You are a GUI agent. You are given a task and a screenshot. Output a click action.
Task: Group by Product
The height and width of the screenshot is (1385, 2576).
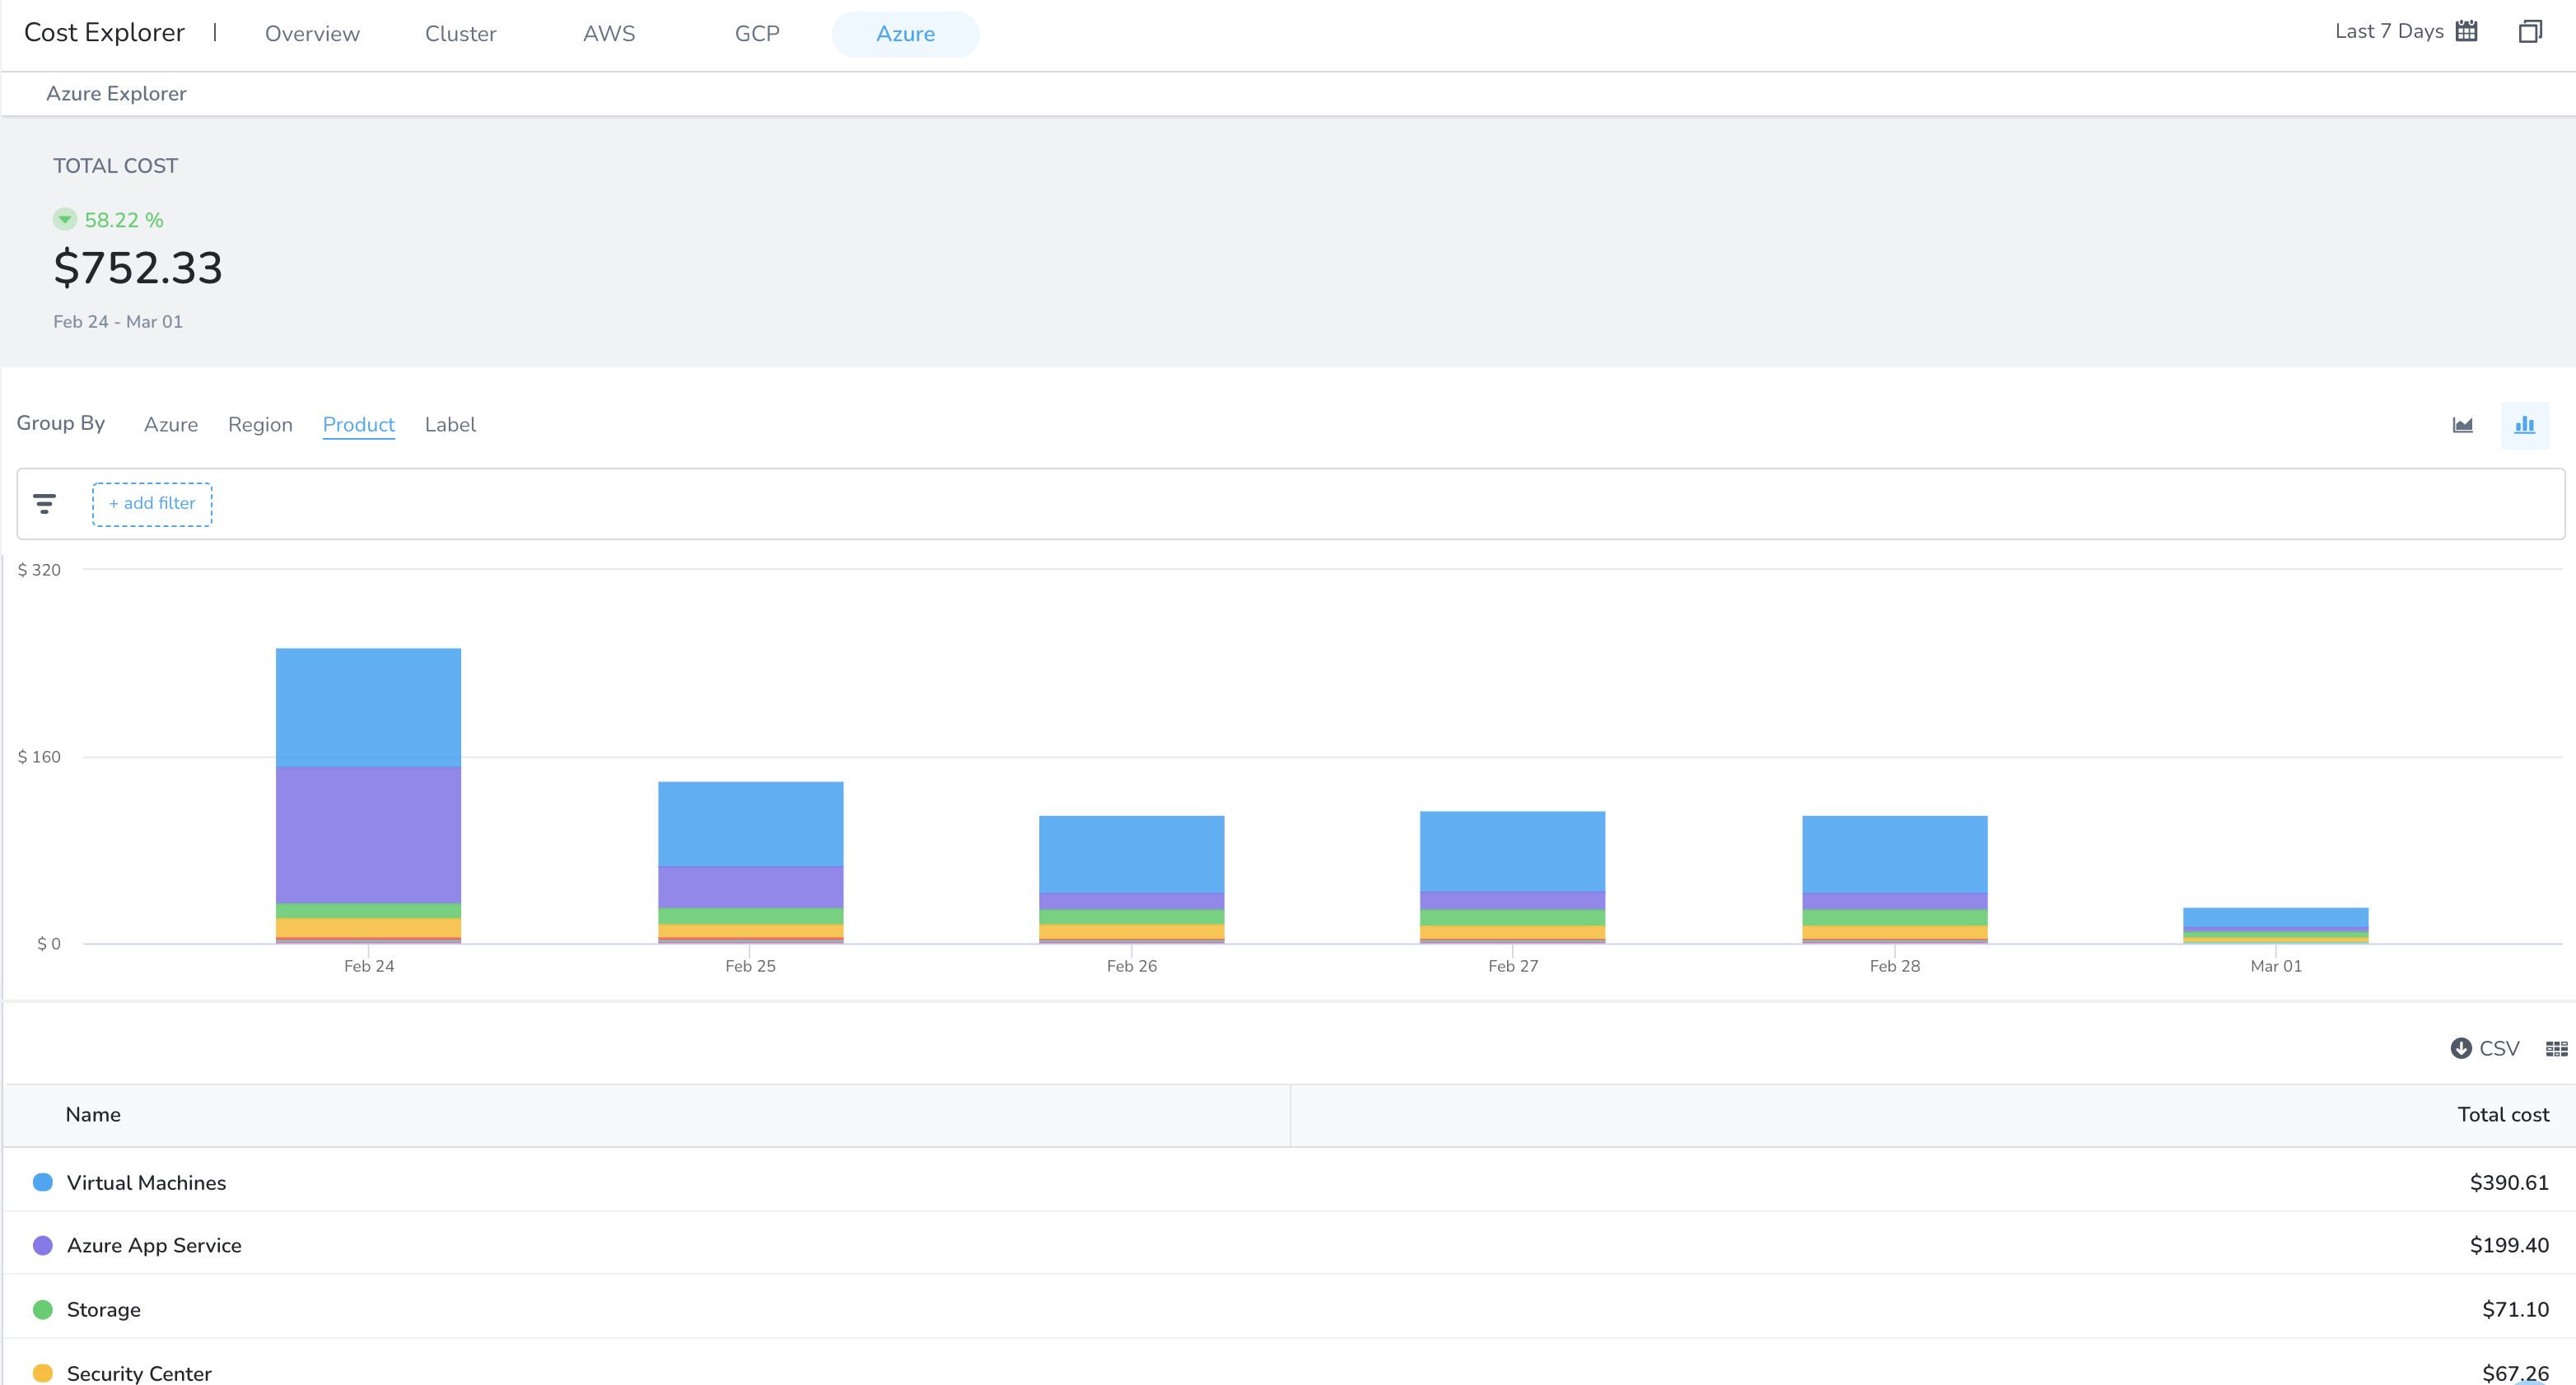point(359,425)
